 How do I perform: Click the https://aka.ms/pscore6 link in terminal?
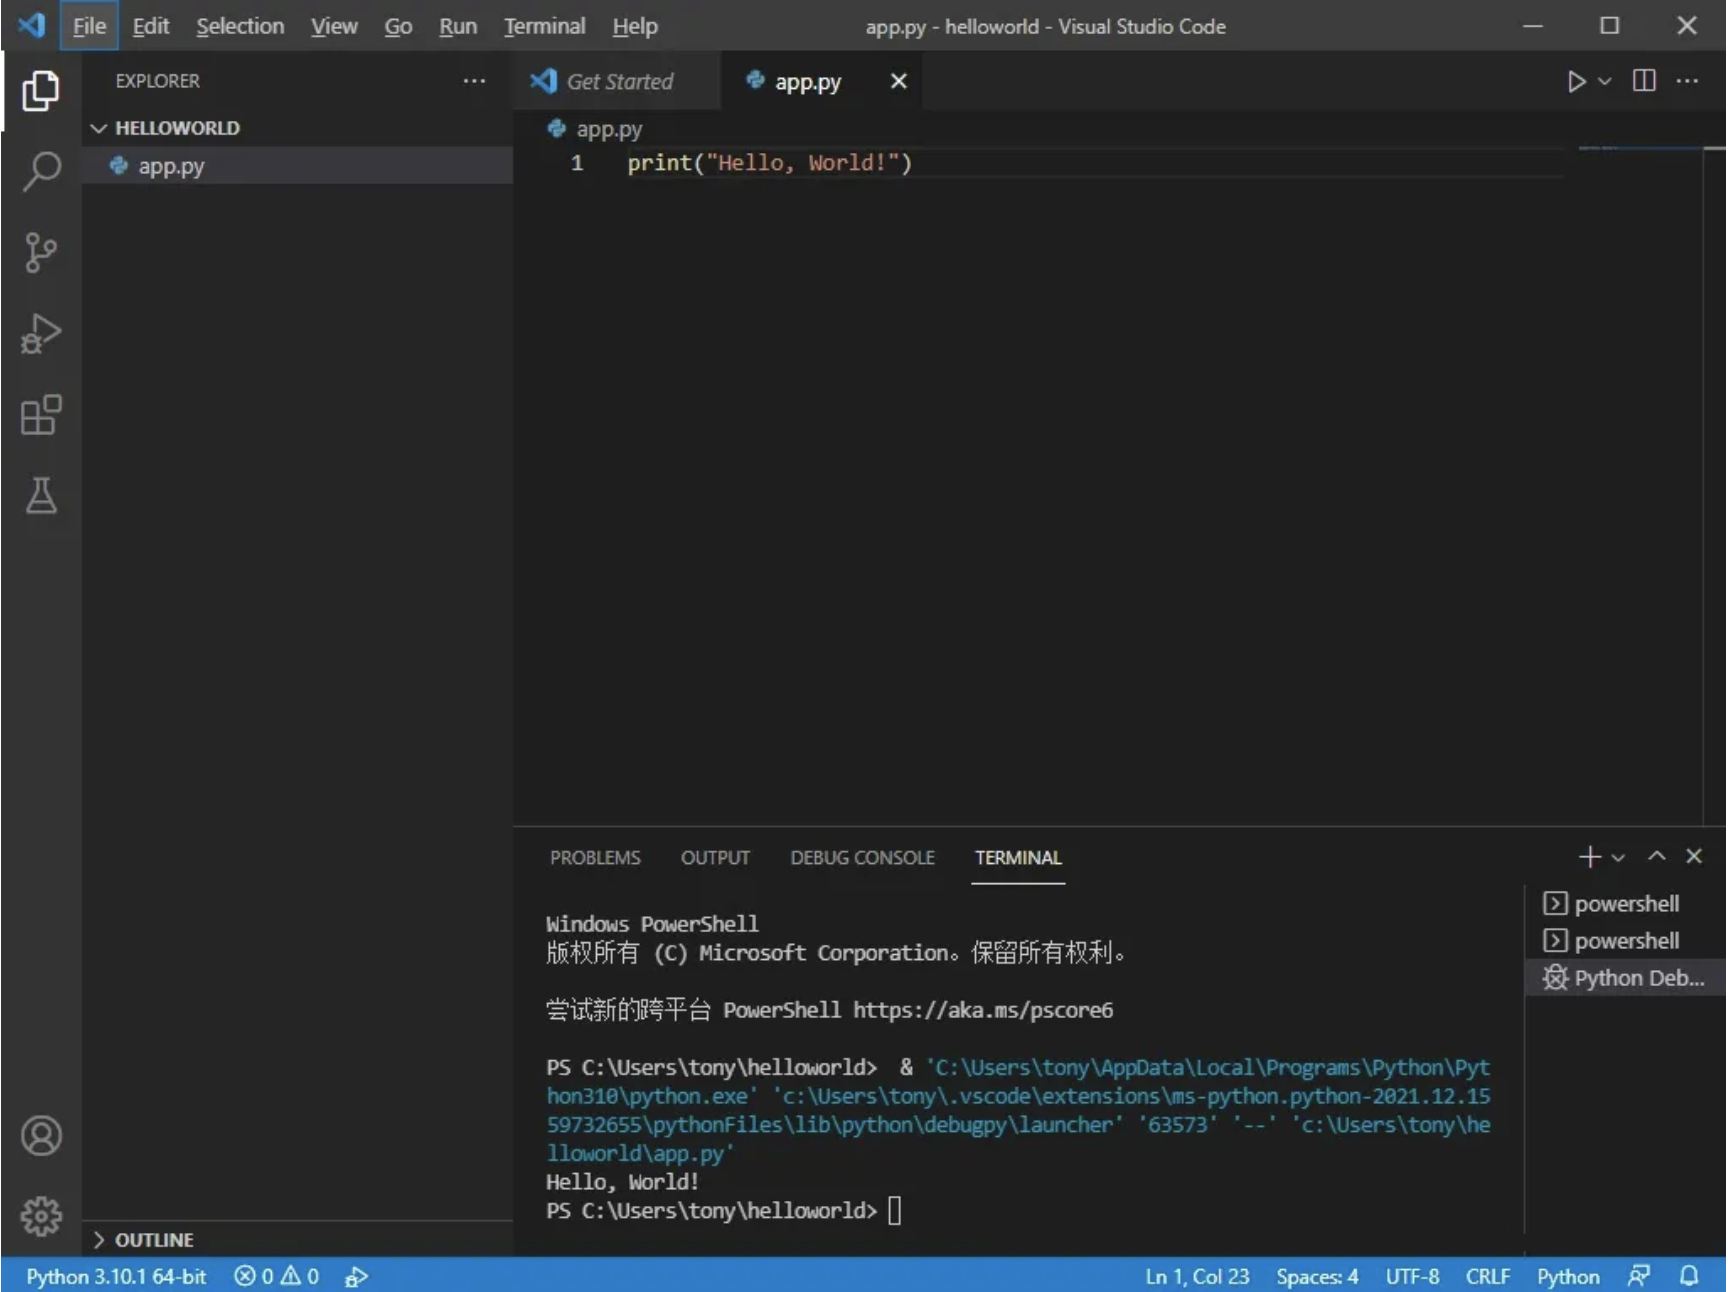coord(983,1010)
